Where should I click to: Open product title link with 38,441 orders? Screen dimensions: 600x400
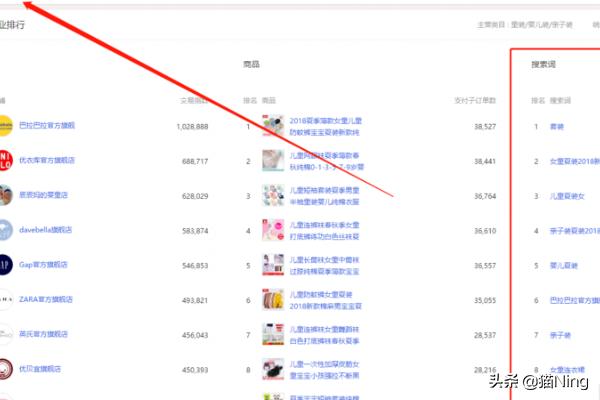click(327, 161)
